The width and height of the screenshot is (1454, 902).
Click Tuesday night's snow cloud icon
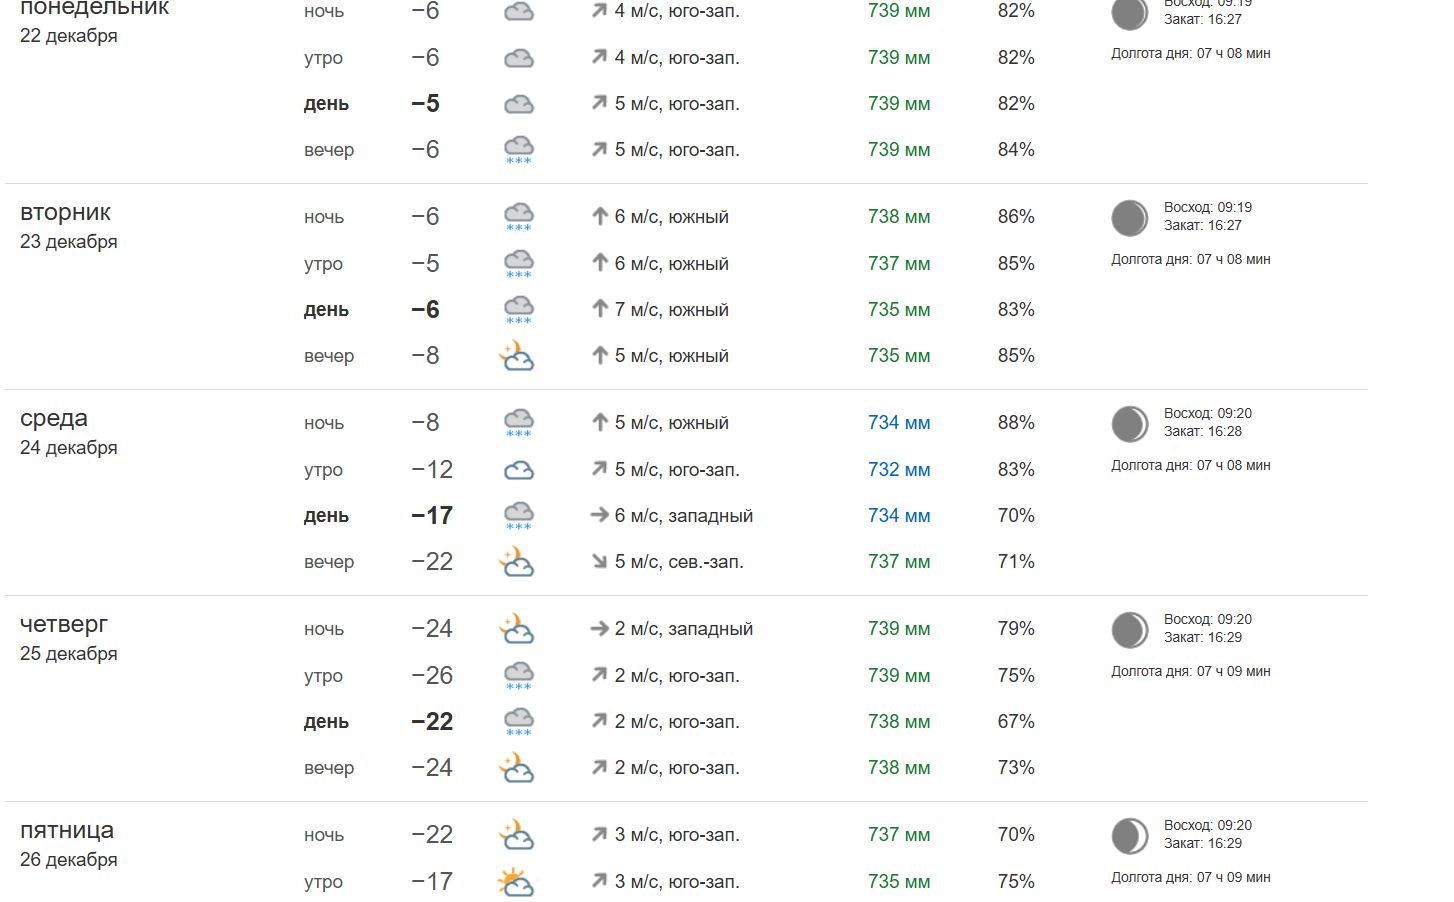(x=518, y=217)
